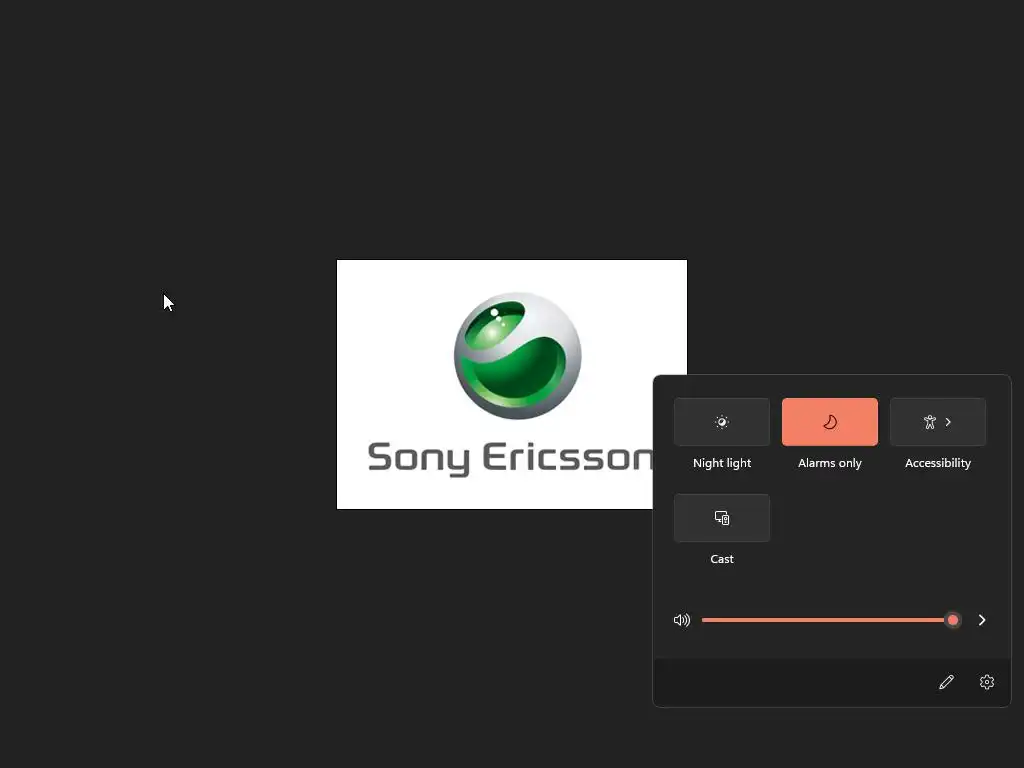Edit quick settings with pencil icon

[x=946, y=682]
